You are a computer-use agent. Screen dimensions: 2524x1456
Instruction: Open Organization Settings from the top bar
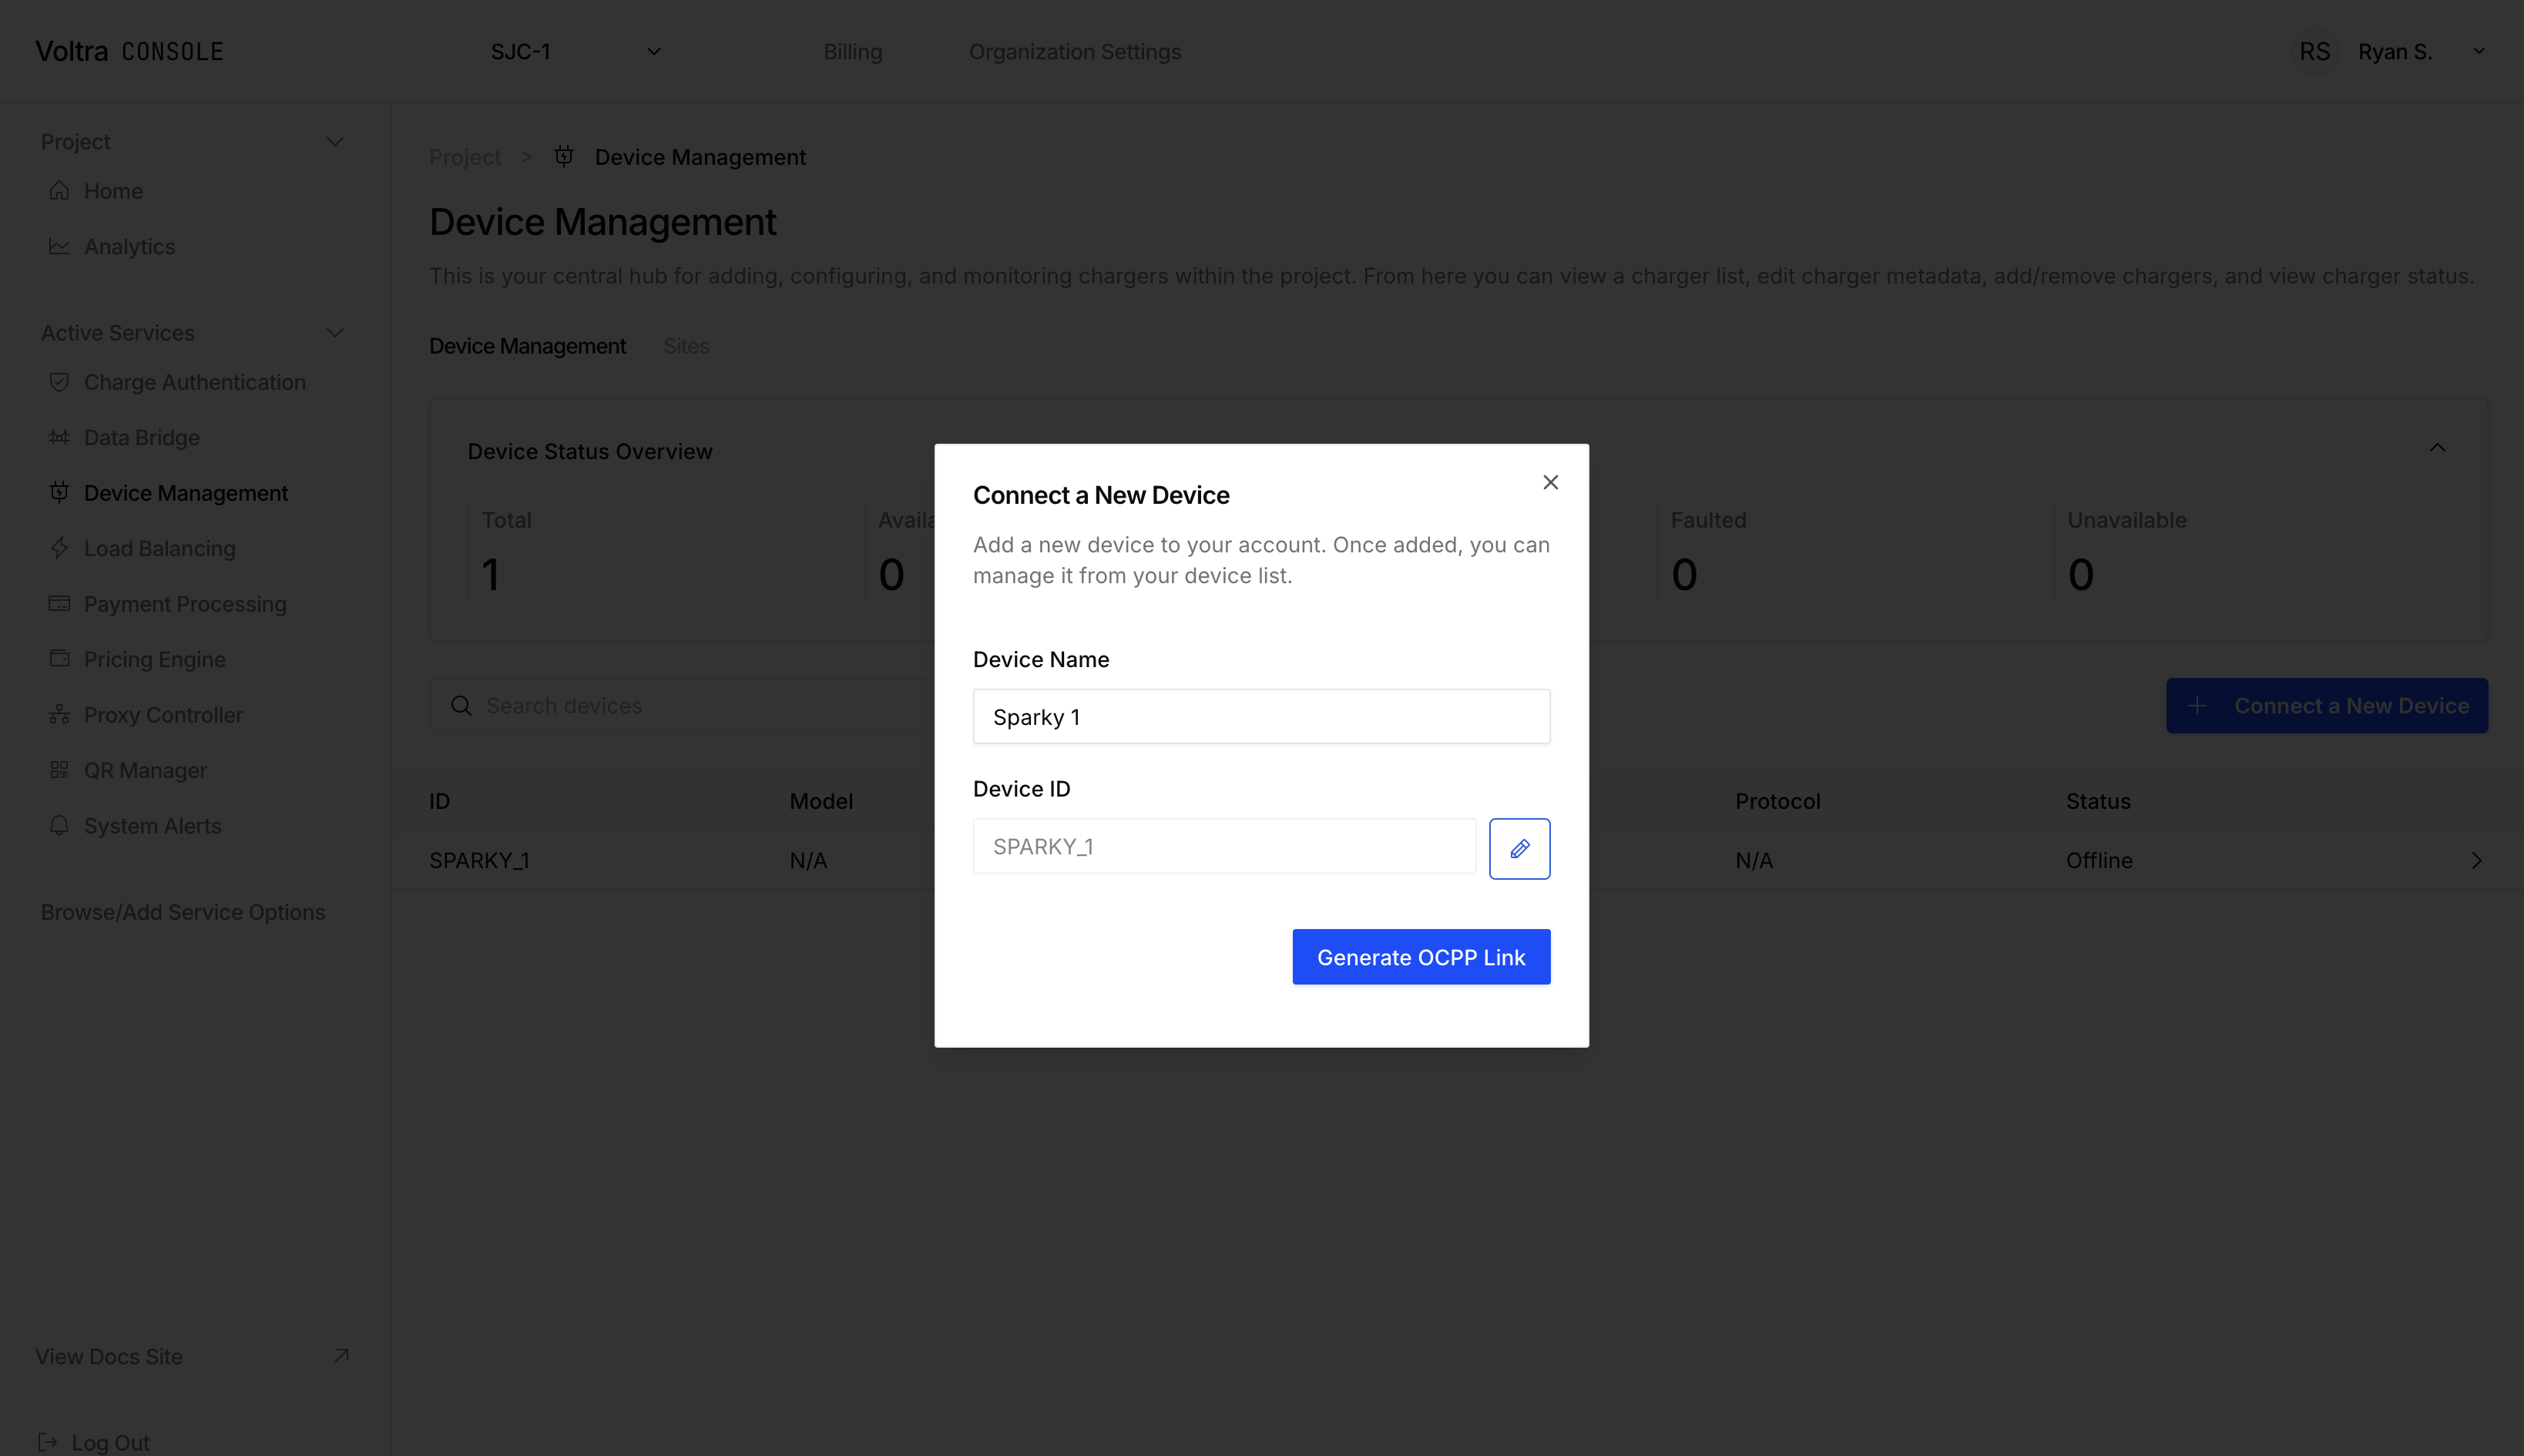click(x=1074, y=51)
